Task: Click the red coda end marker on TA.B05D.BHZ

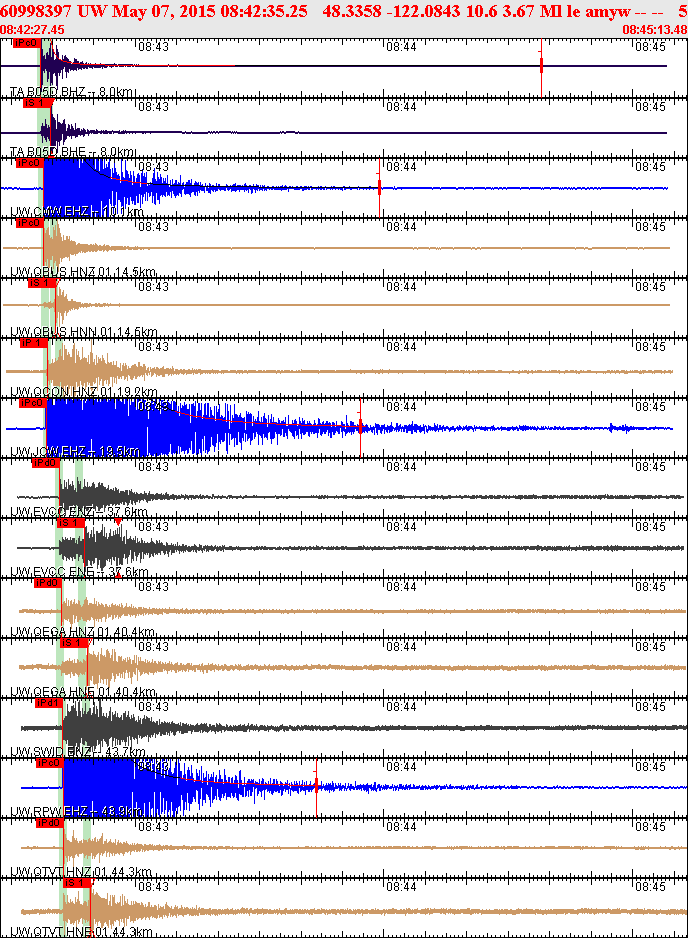Action: [541, 66]
